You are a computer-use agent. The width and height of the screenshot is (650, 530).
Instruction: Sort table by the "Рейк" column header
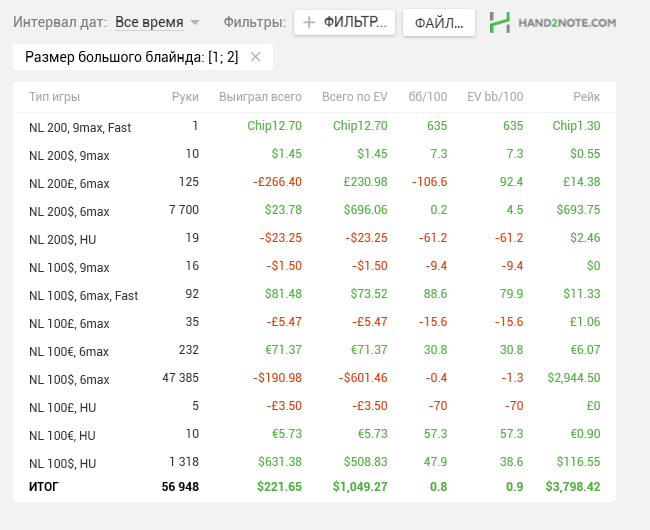586,97
